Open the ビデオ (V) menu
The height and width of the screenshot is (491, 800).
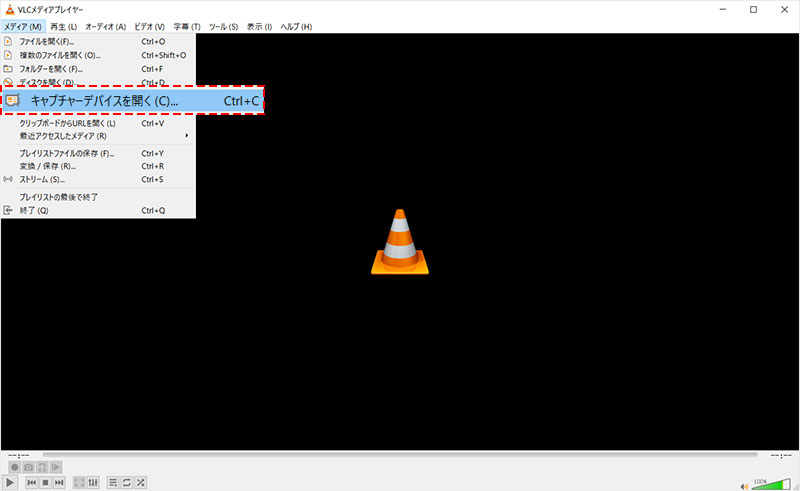pos(149,27)
